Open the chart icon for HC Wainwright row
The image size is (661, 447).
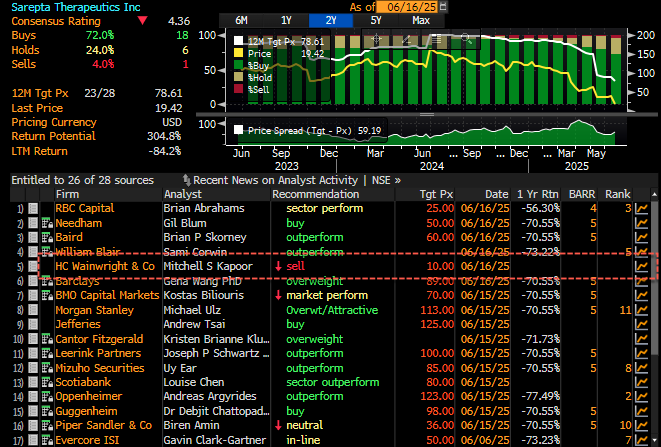[x=642, y=266]
